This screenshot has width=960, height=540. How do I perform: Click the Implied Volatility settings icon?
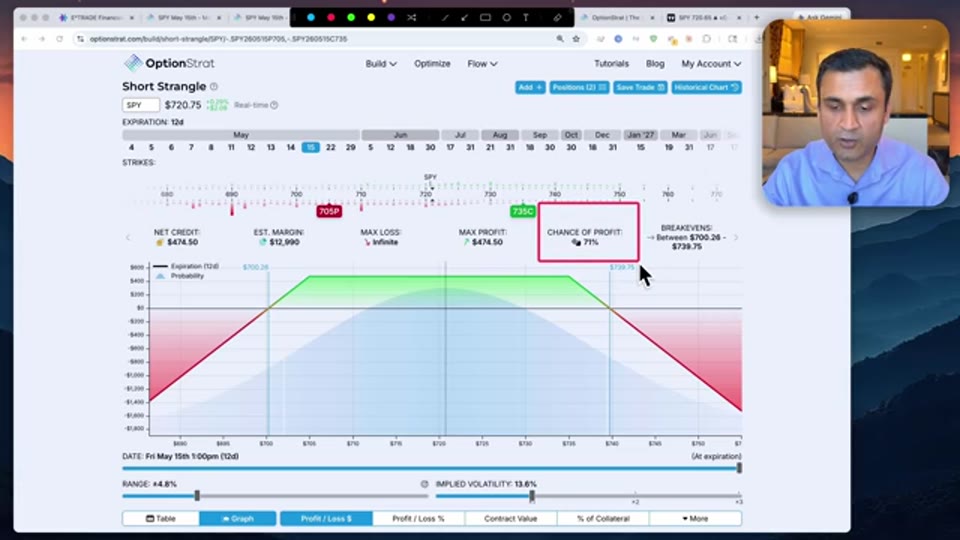click(x=424, y=484)
